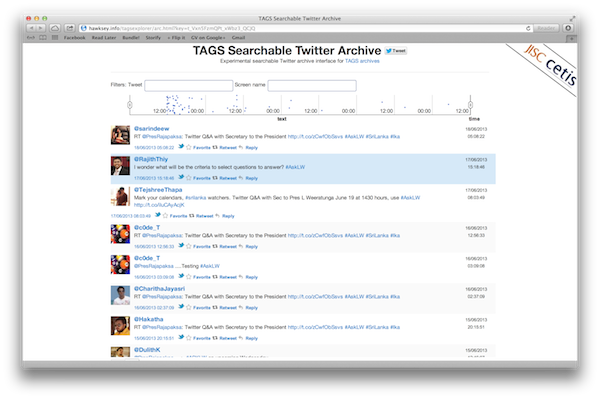This screenshot has height=399, width=600.
Task: Grab the left handle of the timeline range slider
Action: (x=130, y=105)
